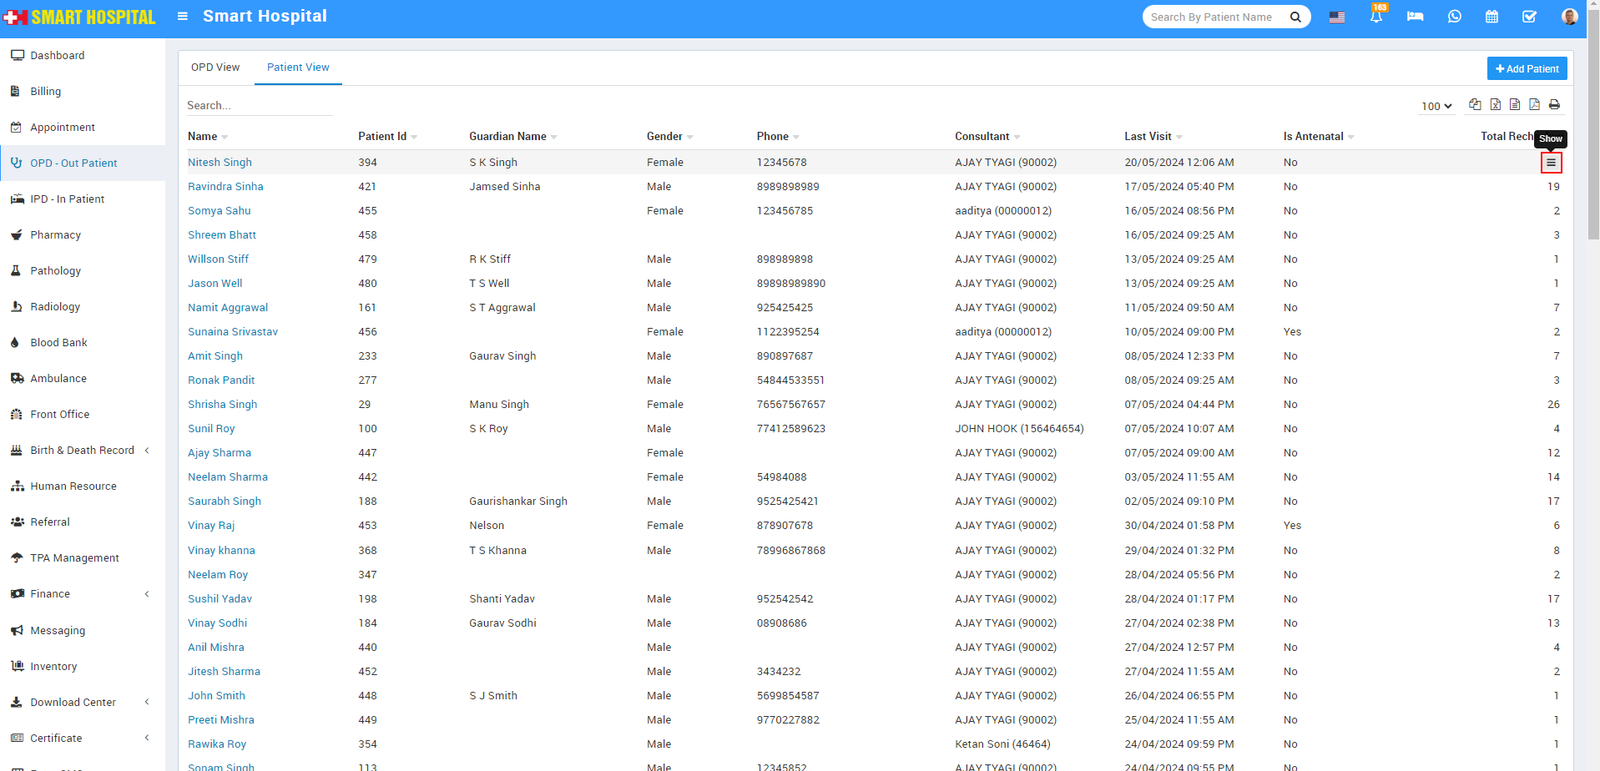Switch to the OPD View tab

point(215,67)
